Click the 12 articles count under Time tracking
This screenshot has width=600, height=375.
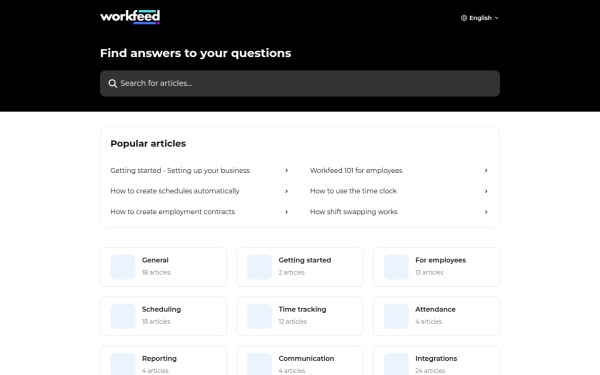click(293, 321)
